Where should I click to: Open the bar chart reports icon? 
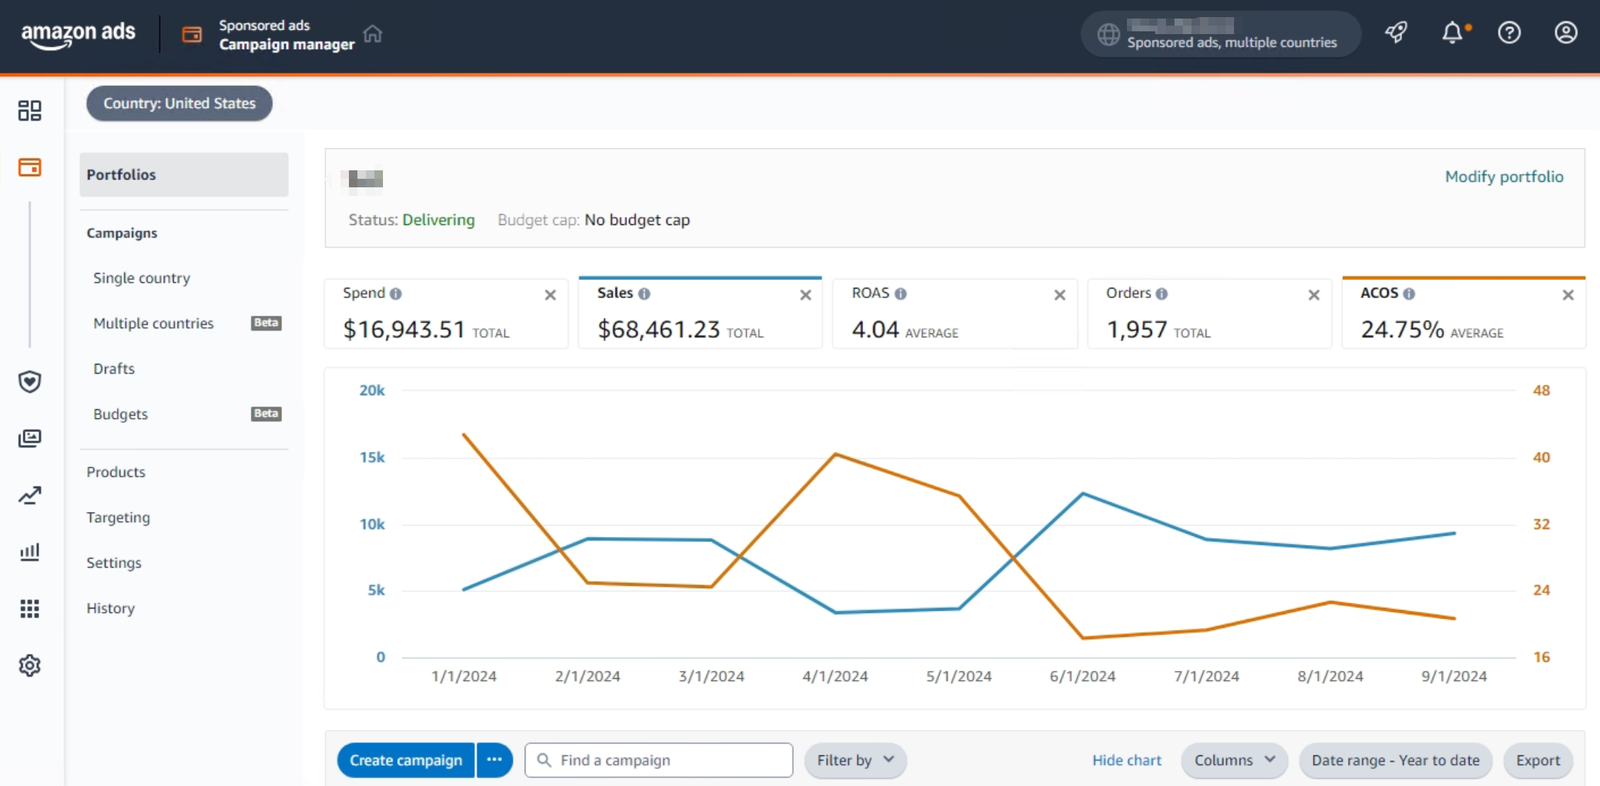pos(30,552)
